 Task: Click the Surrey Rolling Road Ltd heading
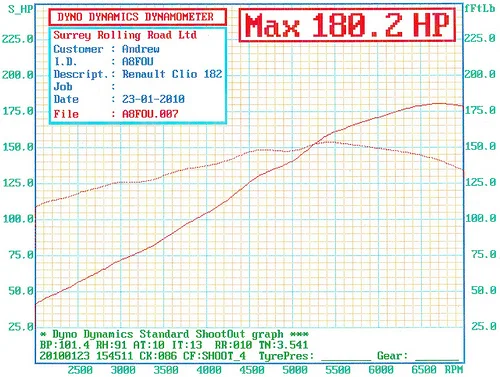(x=125, y=35)
